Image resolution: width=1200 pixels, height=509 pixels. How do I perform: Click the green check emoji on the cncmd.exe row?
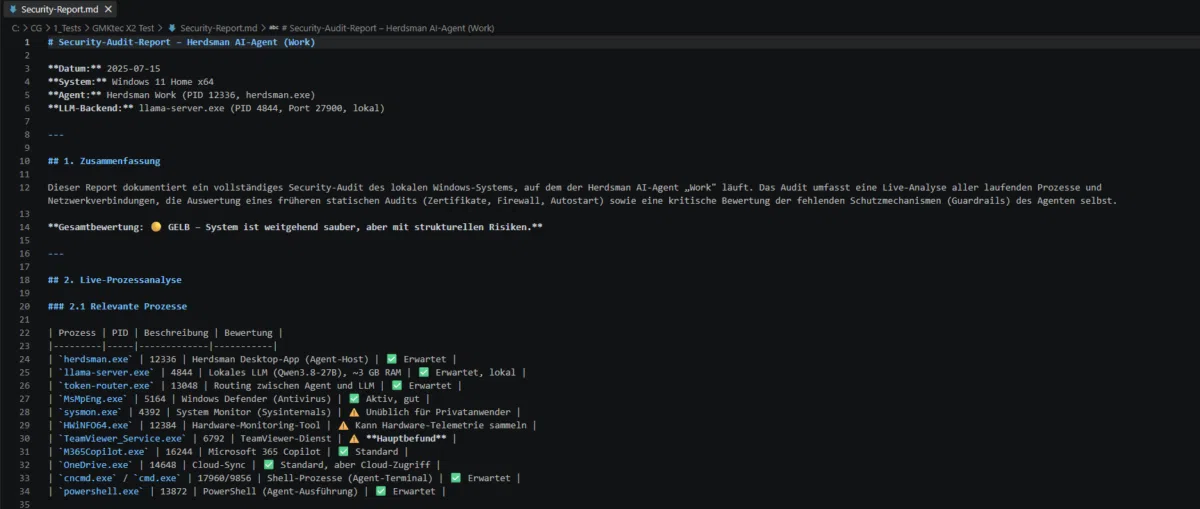[x=457, y=478]
